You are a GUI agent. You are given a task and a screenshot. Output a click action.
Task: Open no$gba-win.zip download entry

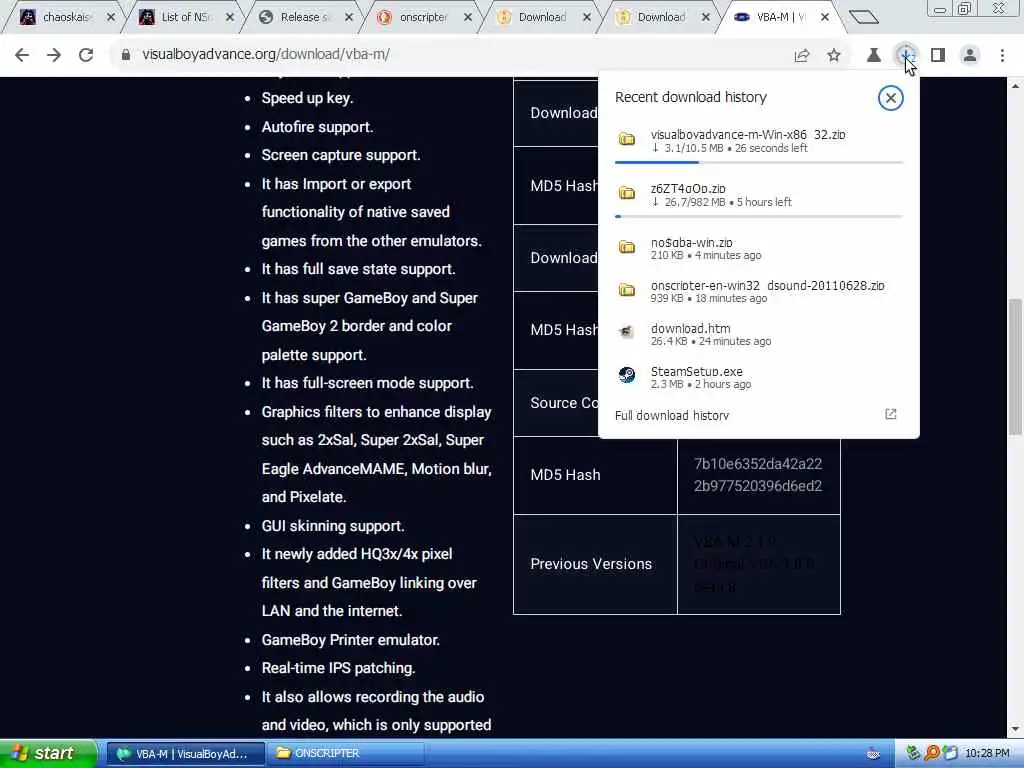(759, 248)
